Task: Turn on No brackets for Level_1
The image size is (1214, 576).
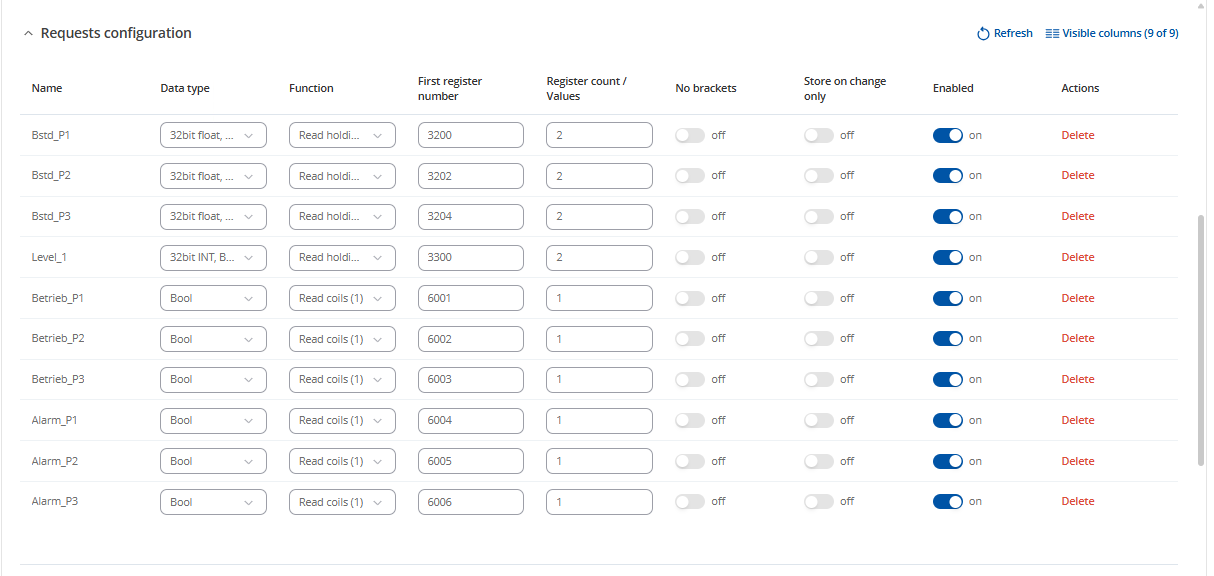Action: (690, 257)
